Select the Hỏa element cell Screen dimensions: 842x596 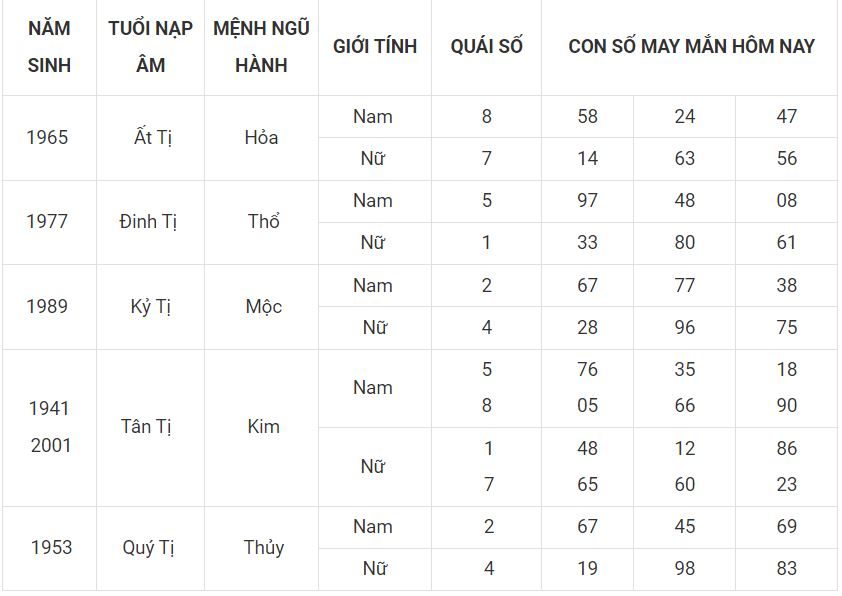(x=262, y=138)
